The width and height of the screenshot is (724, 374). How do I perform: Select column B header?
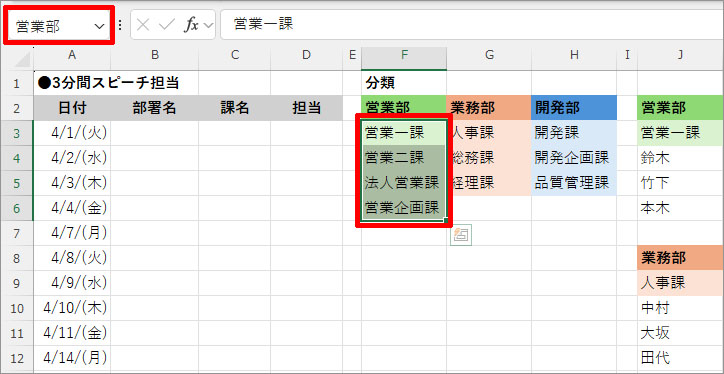[155, 55]
